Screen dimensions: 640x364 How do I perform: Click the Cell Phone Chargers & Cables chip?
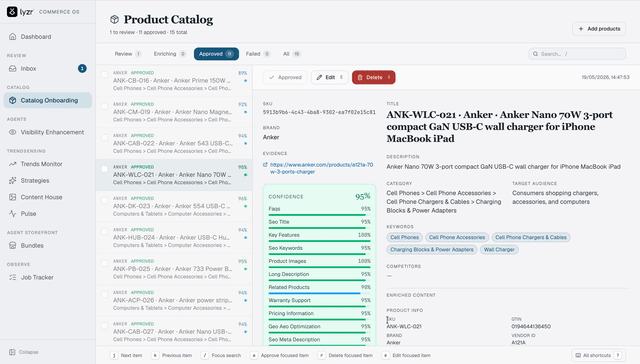point(531,237)
